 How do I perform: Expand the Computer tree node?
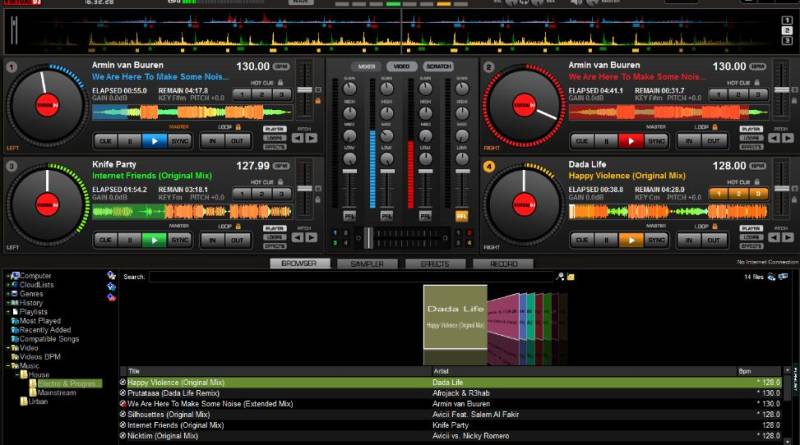point(8,276)
